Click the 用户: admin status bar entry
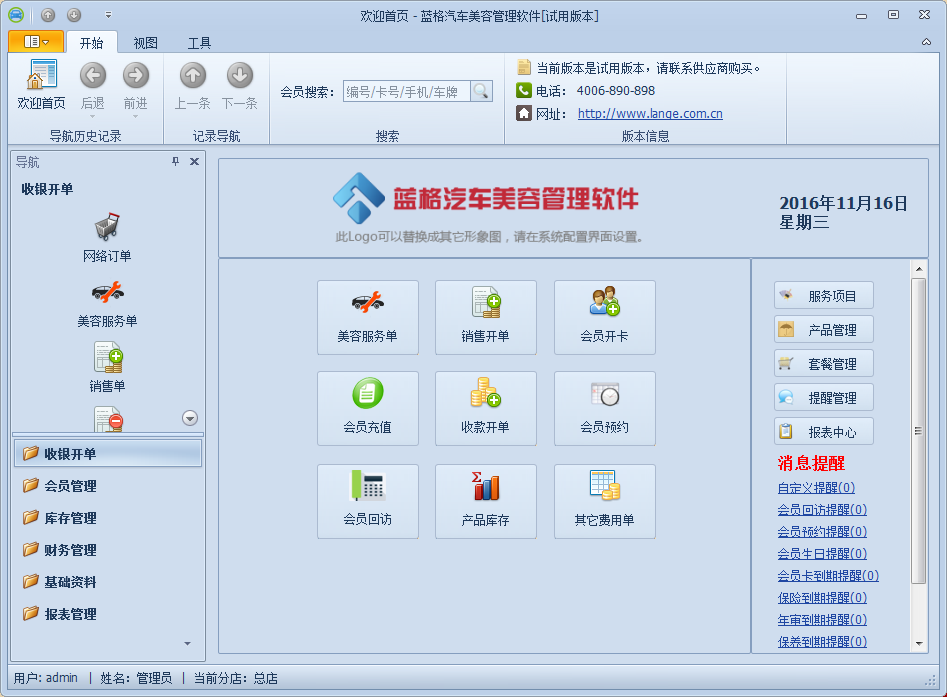The height and width of the screenshot is (697, 947). click(x=46, y=678)
